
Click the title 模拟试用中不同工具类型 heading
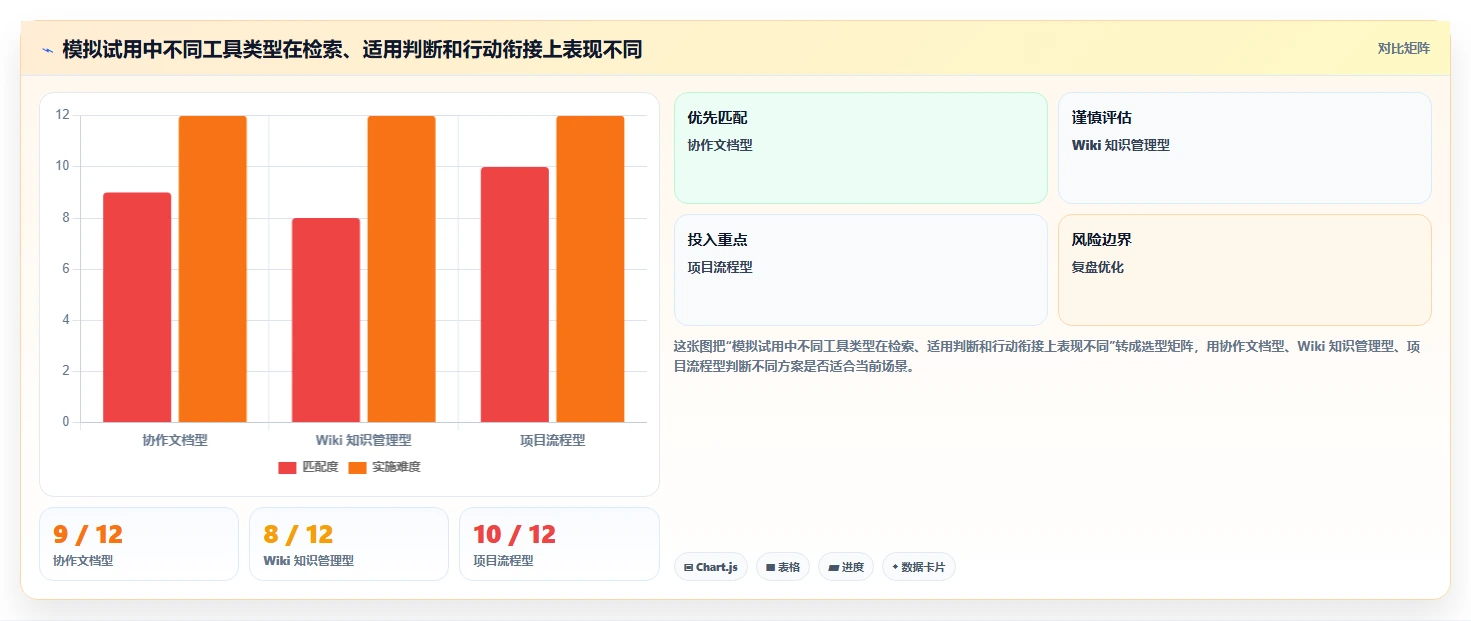coord(352,49)
